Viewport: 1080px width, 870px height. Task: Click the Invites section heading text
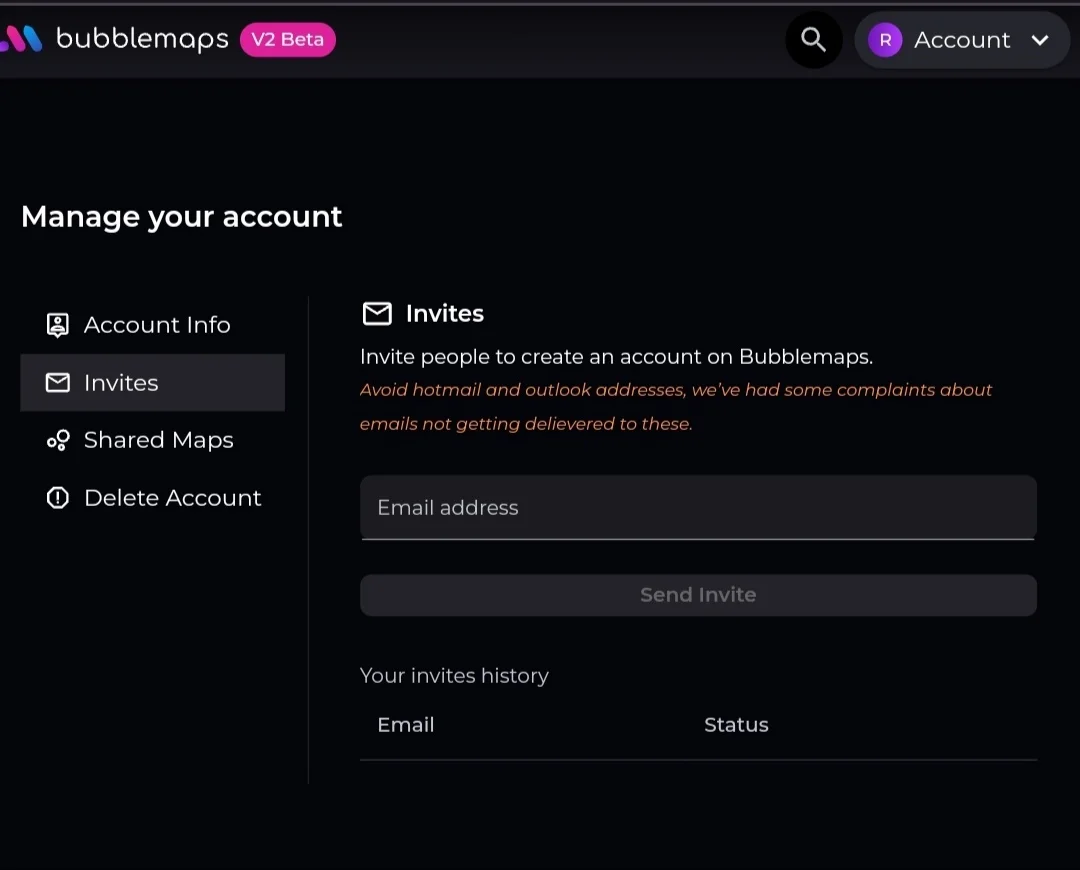tap(445, 313)
